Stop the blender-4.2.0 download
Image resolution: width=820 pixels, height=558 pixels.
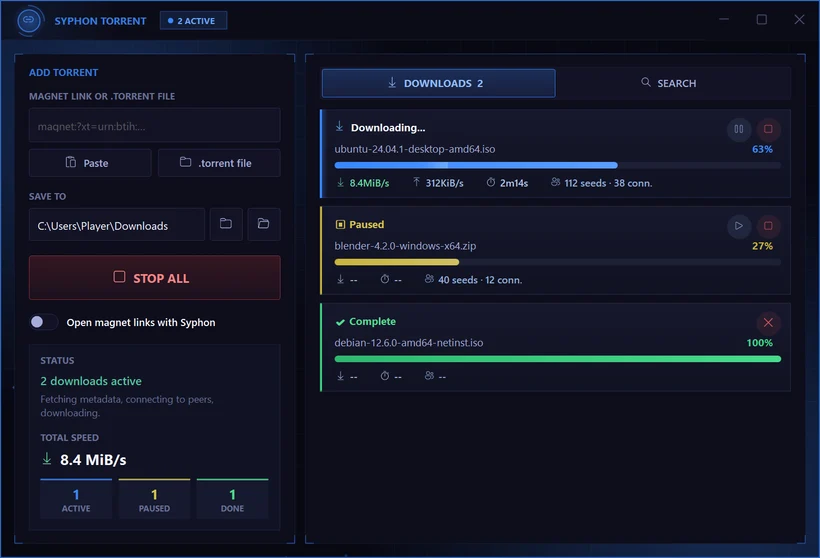pyautogui.click(x=768, y=226)
